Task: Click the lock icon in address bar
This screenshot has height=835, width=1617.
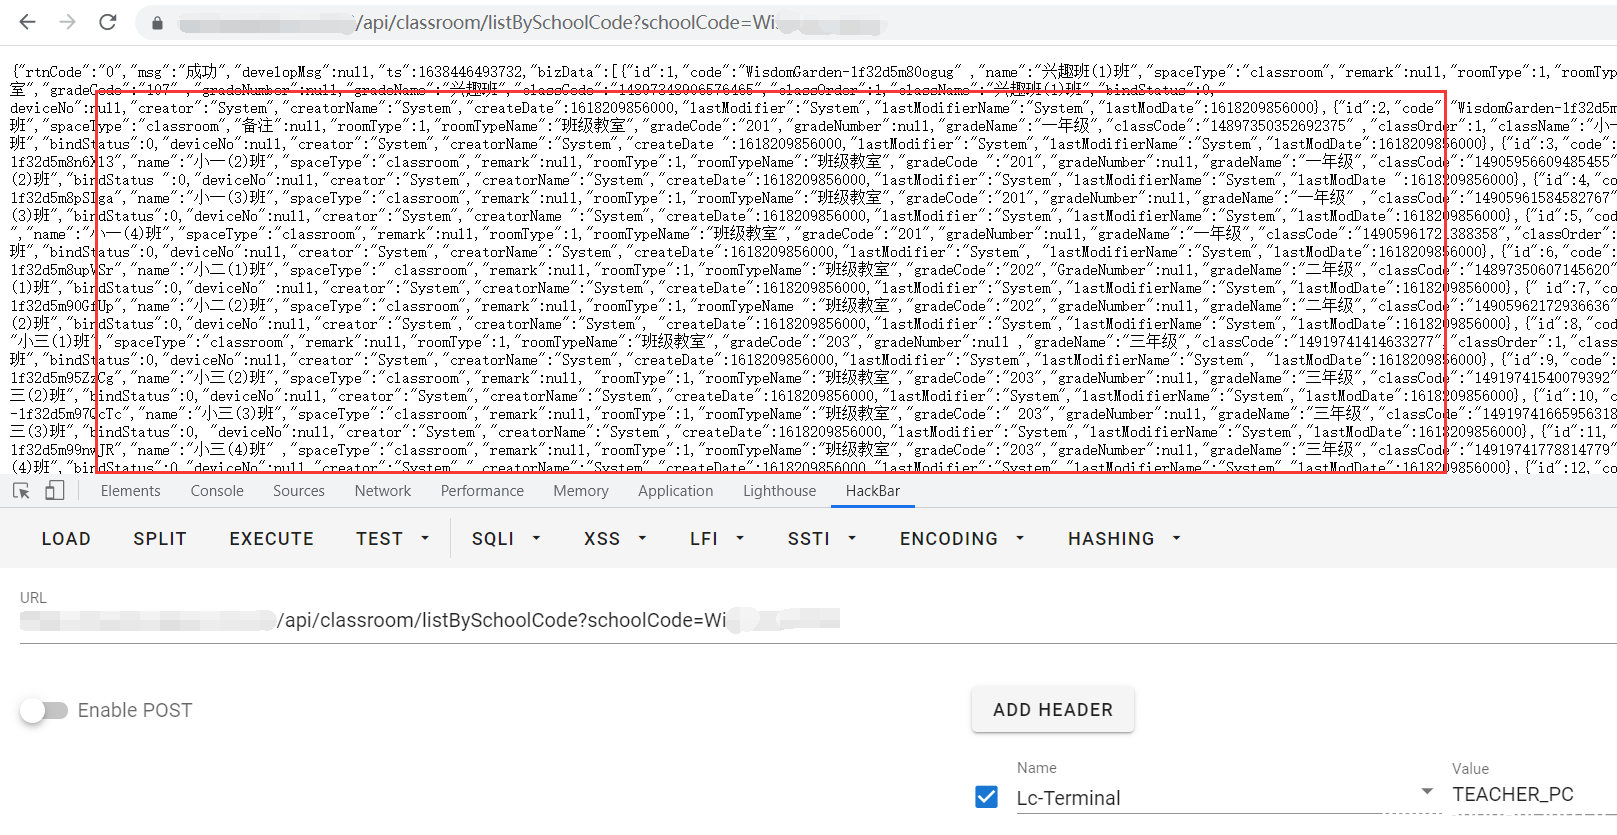Action: pyautogui.click(x=157, y=22)
